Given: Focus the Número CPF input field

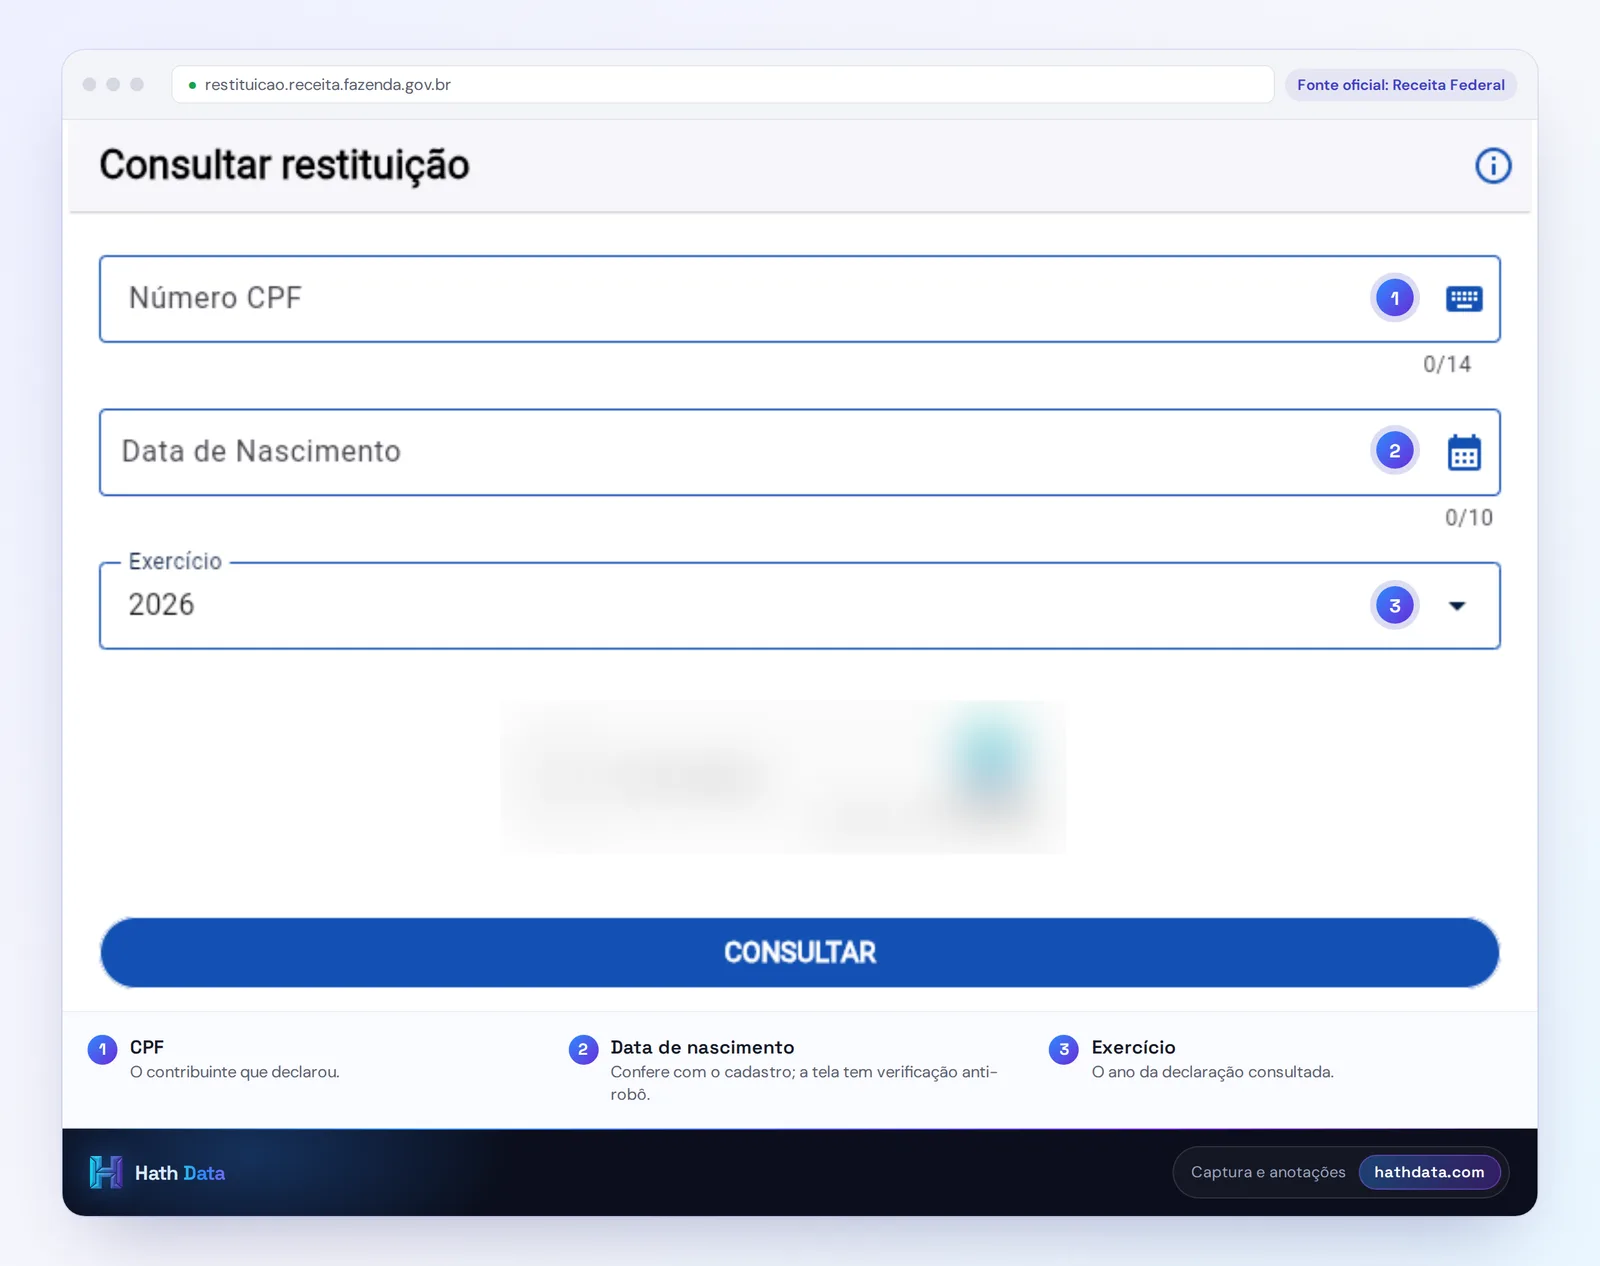Looking at the screenshot, I should point(800,299).
